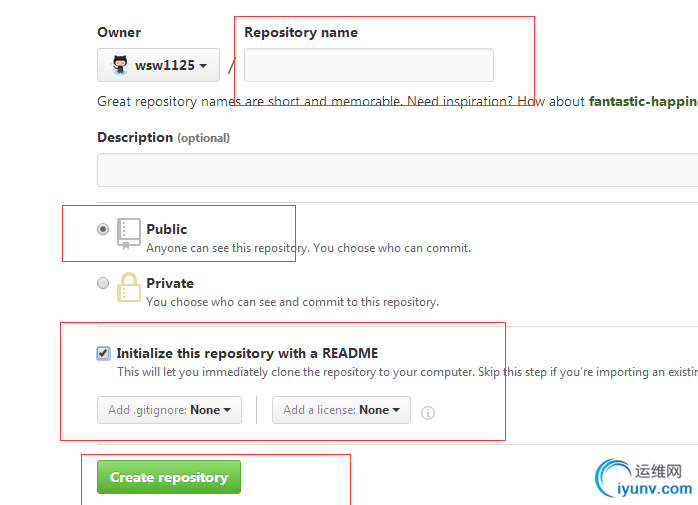The image size is (698, 505).
Task: Select the Private radio button
Action: (103, 283)
